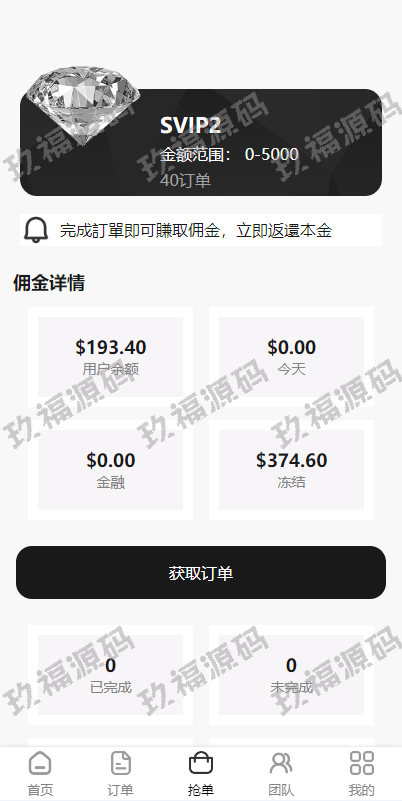The image size is (402, 801).
Task: Tap the diamond SVIP image
Action: (82, 100)
